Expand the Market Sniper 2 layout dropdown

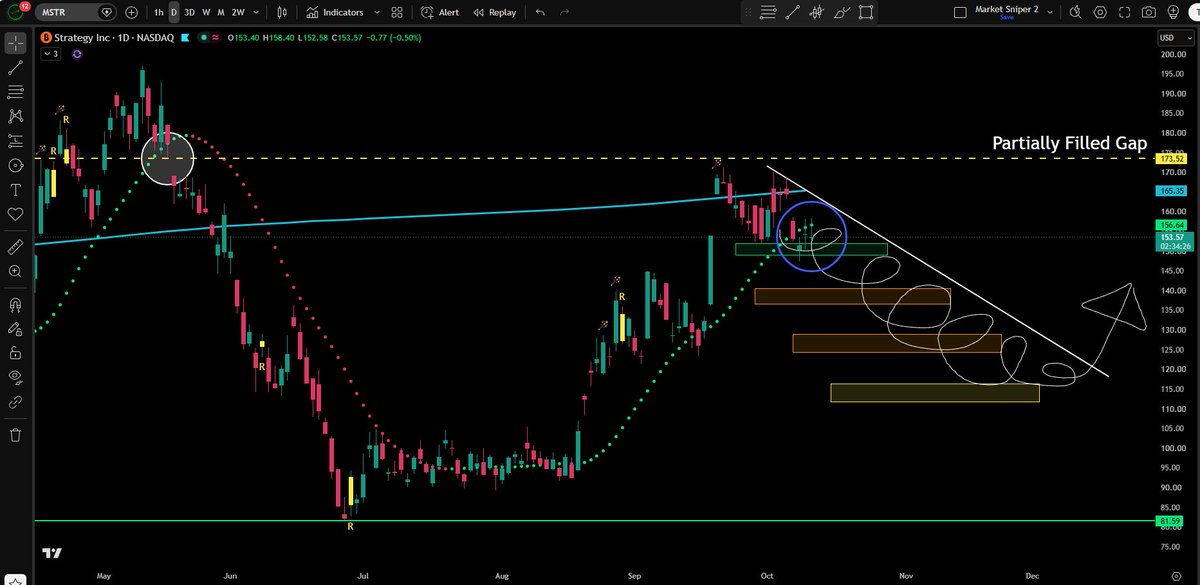pyautogui.click(x=1049, y=12)
